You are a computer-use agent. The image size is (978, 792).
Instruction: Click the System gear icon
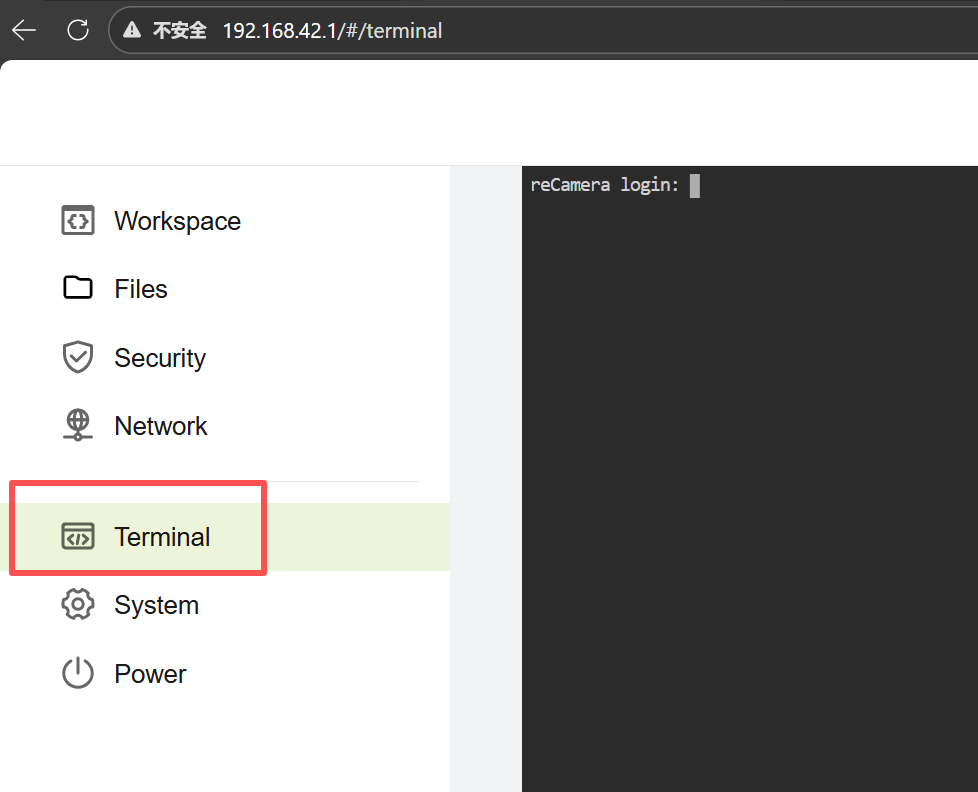click(78, 605)
